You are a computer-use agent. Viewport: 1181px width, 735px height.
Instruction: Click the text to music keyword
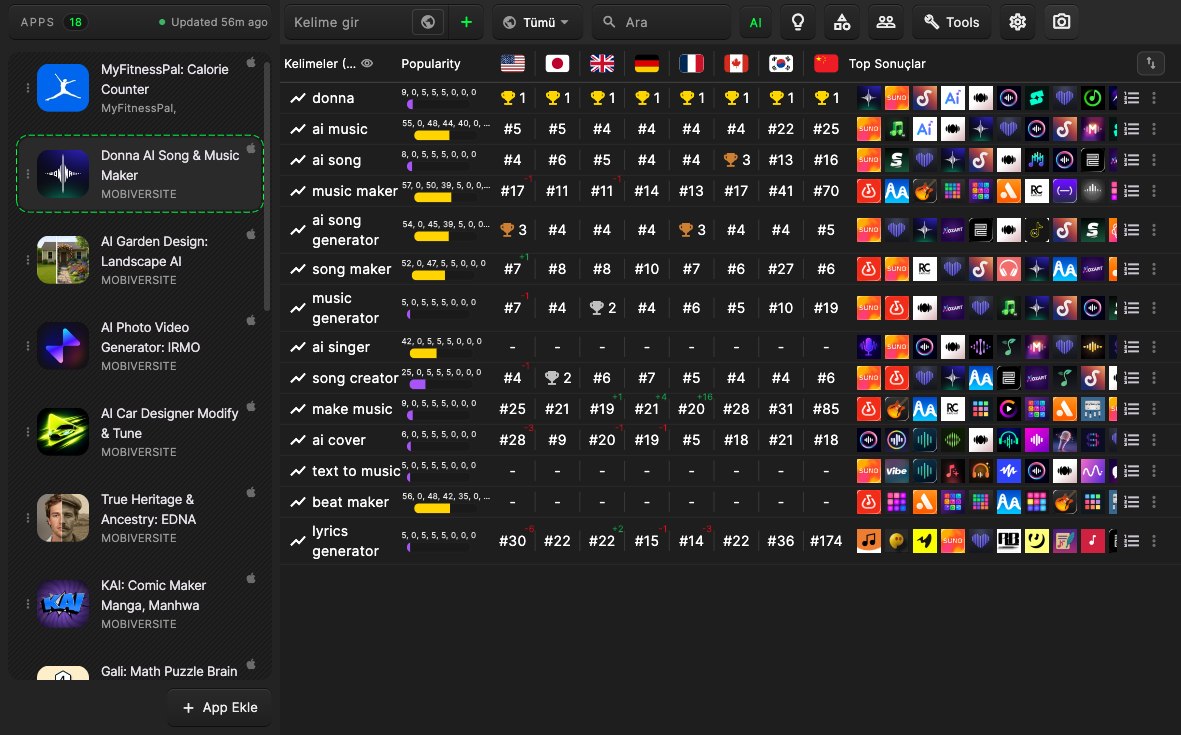pos(356,471)
